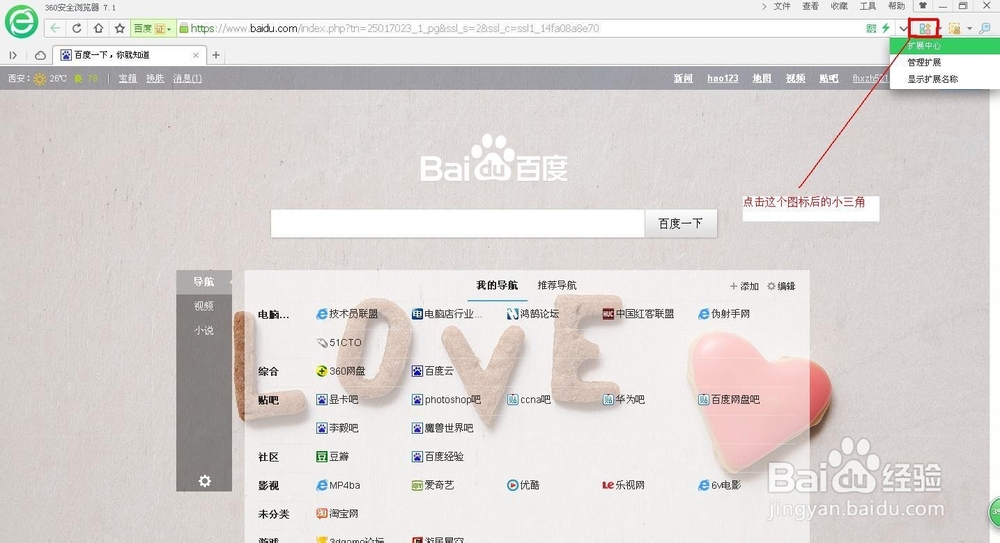Open the 技术员联盟 link

click(x=347, y=314)
